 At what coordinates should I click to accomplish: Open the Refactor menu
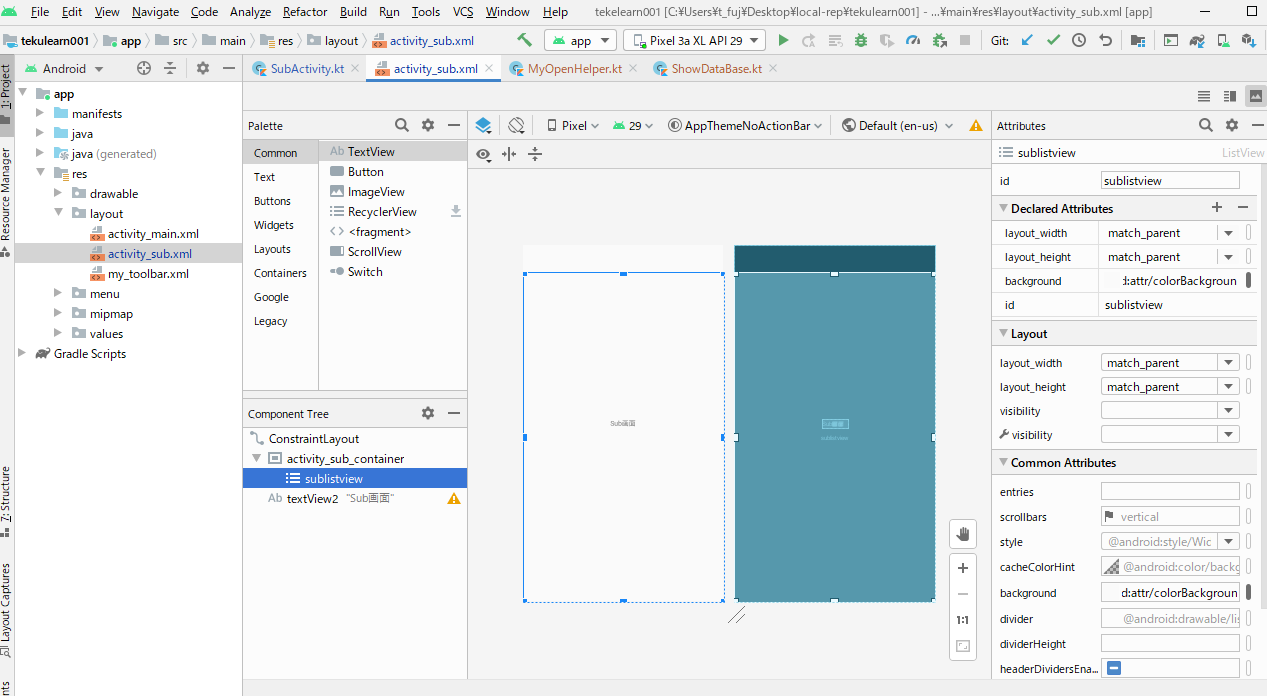305,12
